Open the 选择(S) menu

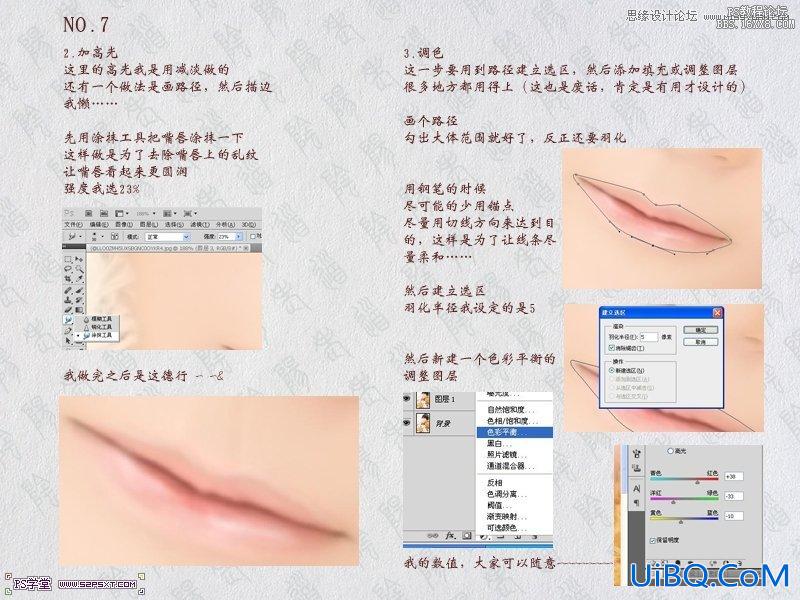pyautogui.click(x=174, y=224)
